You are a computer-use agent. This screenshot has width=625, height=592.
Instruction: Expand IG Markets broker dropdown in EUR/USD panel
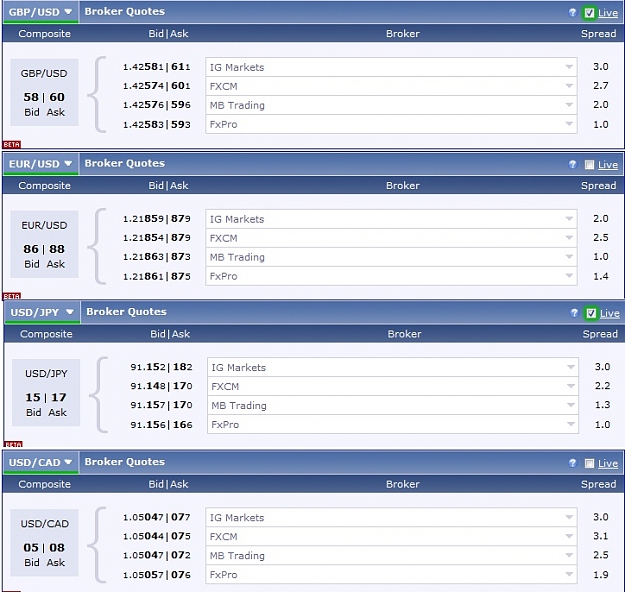[x=391, y=219]
